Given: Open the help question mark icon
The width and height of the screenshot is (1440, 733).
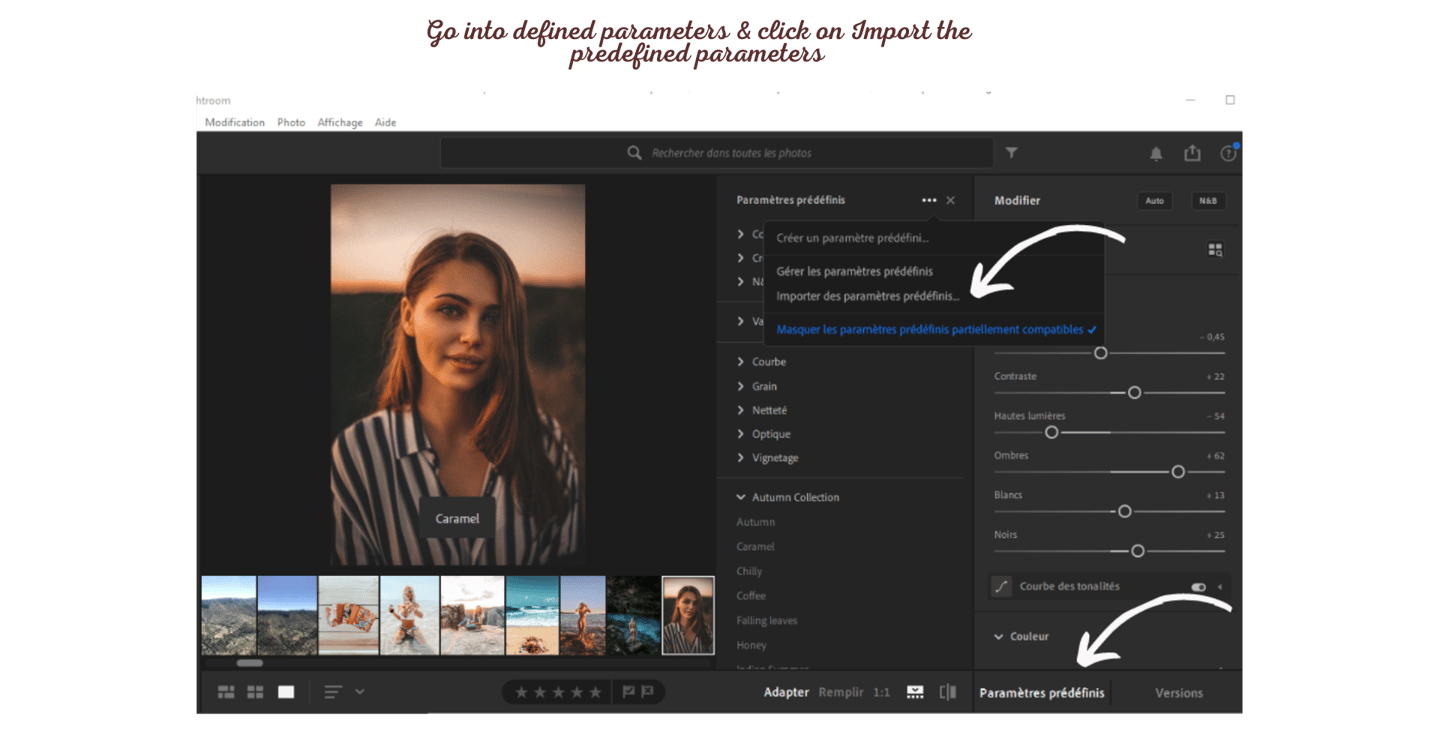Looking at the screenshot, I should [x=1228, y=153].
